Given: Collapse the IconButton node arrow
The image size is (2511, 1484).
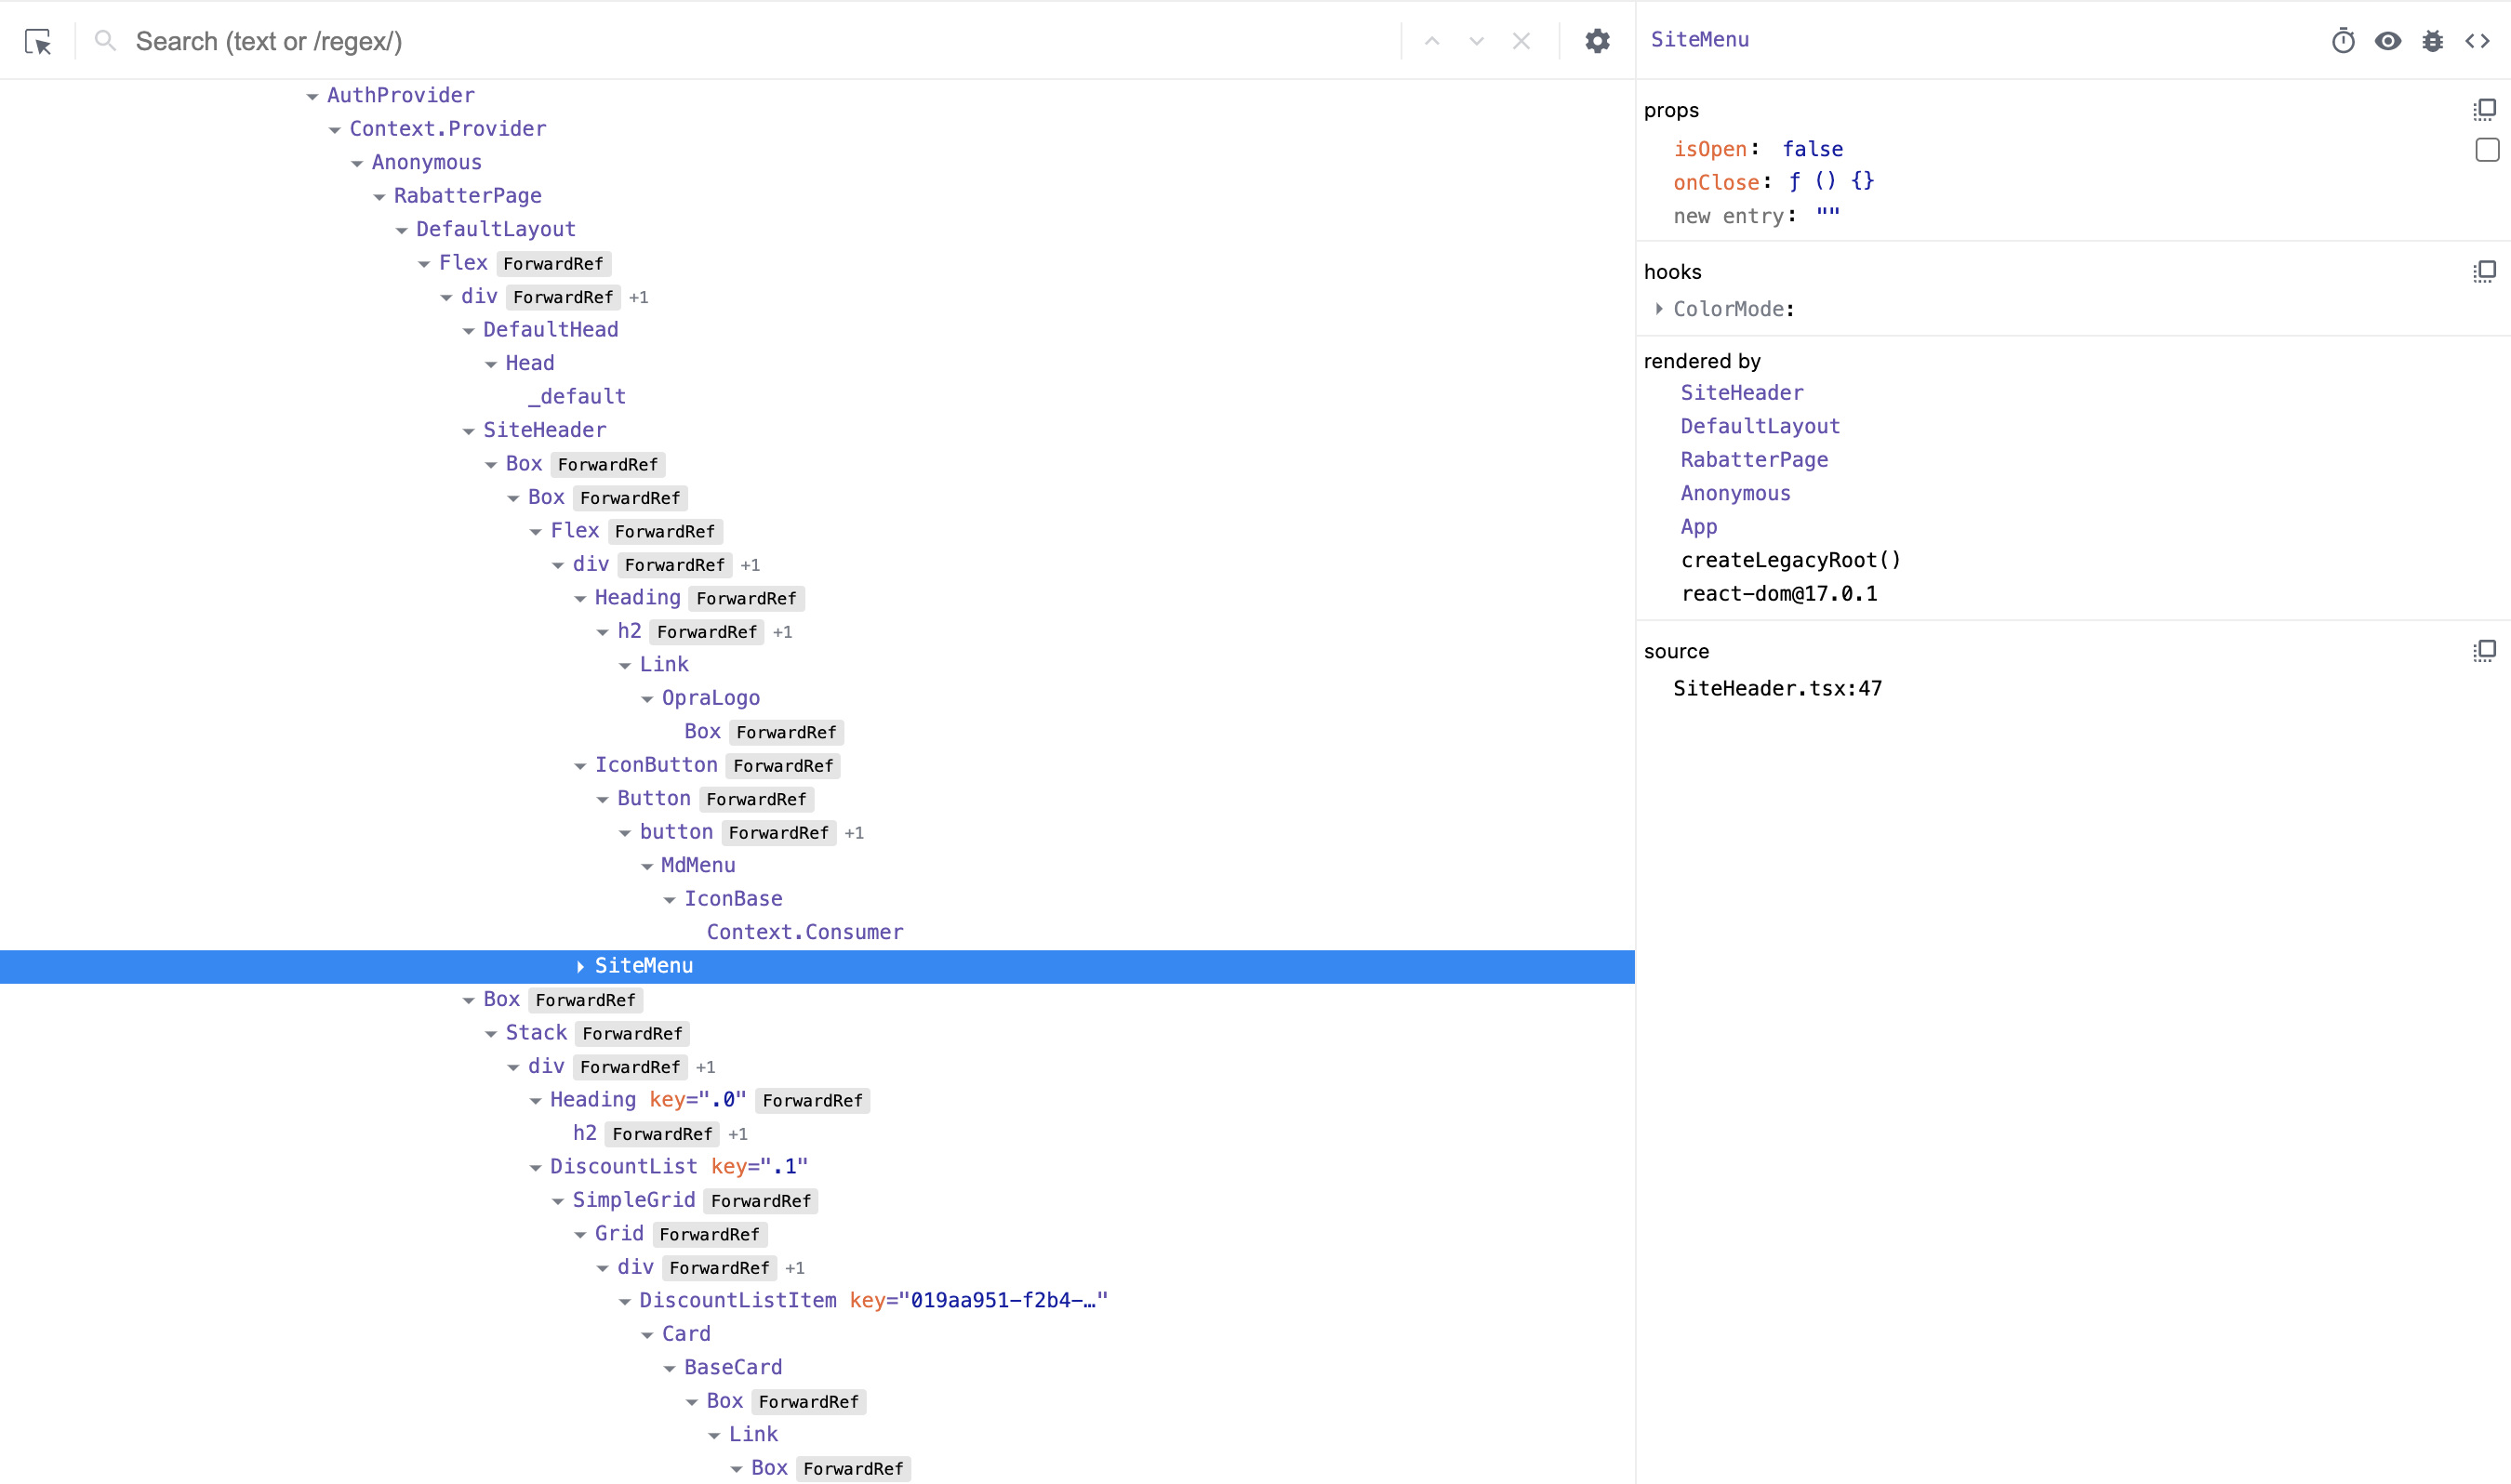Looking at the screenshot, I should (x=580, y=766).
